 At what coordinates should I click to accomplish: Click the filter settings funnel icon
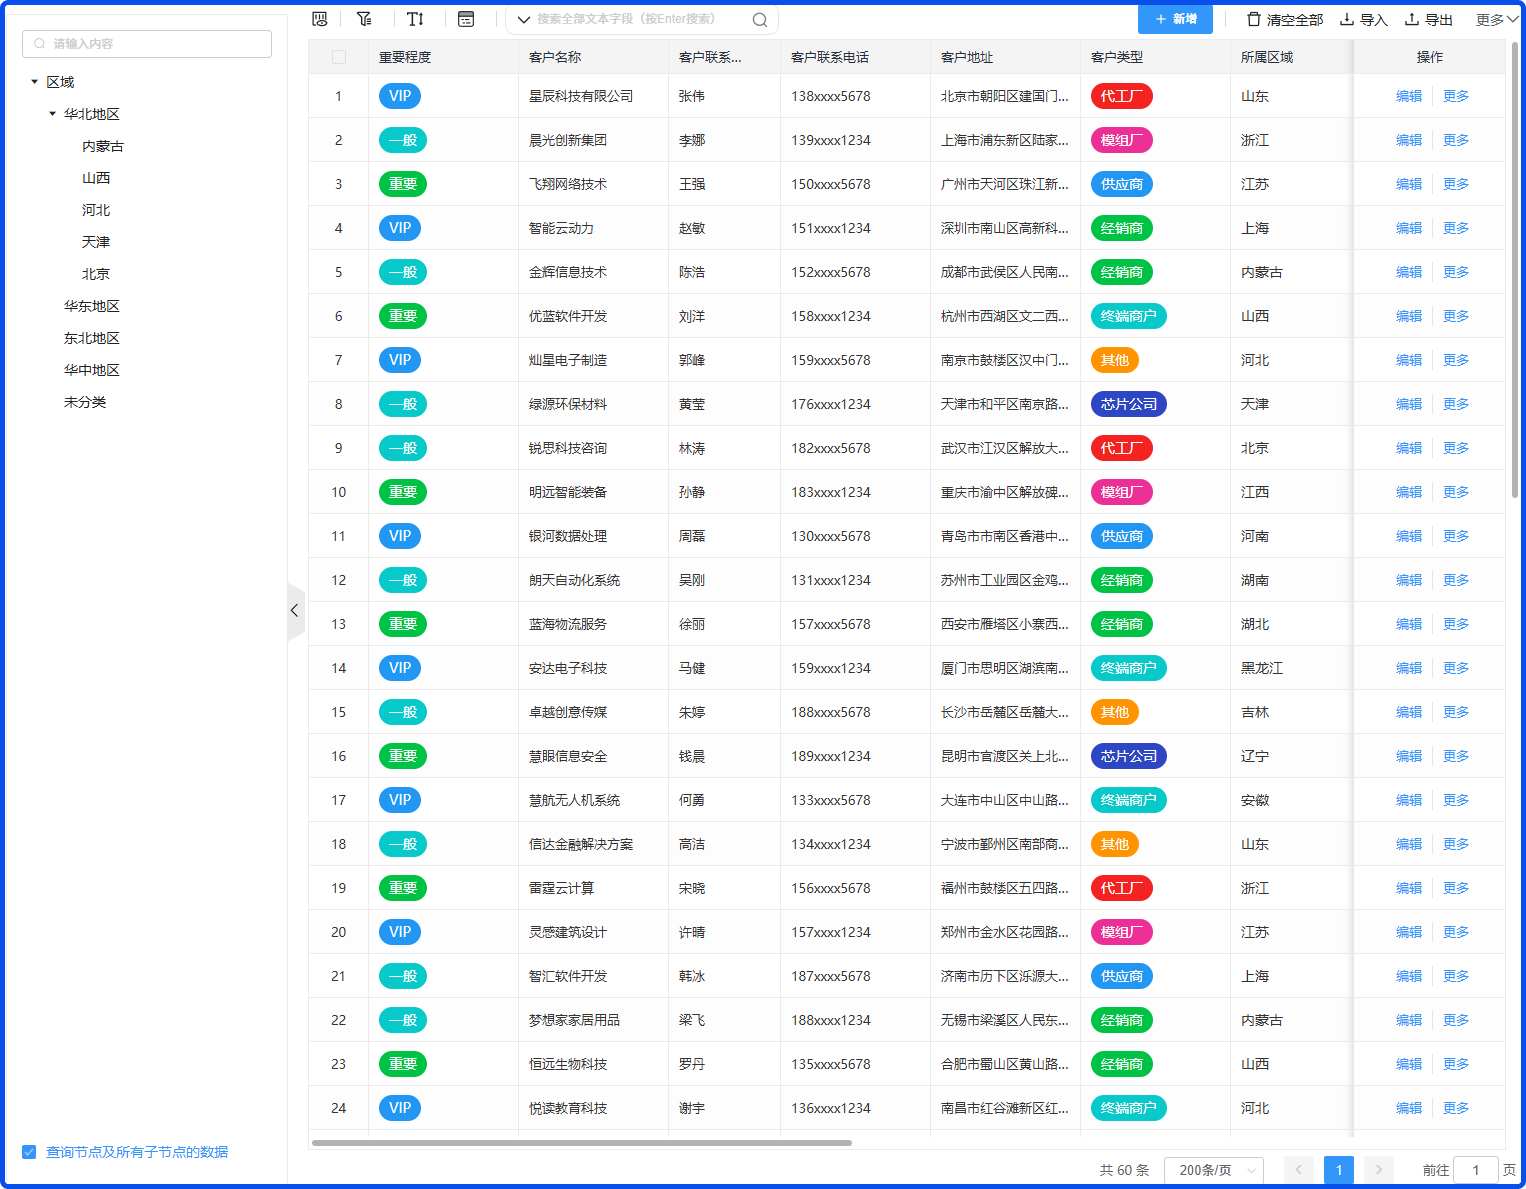click(364, 19)
